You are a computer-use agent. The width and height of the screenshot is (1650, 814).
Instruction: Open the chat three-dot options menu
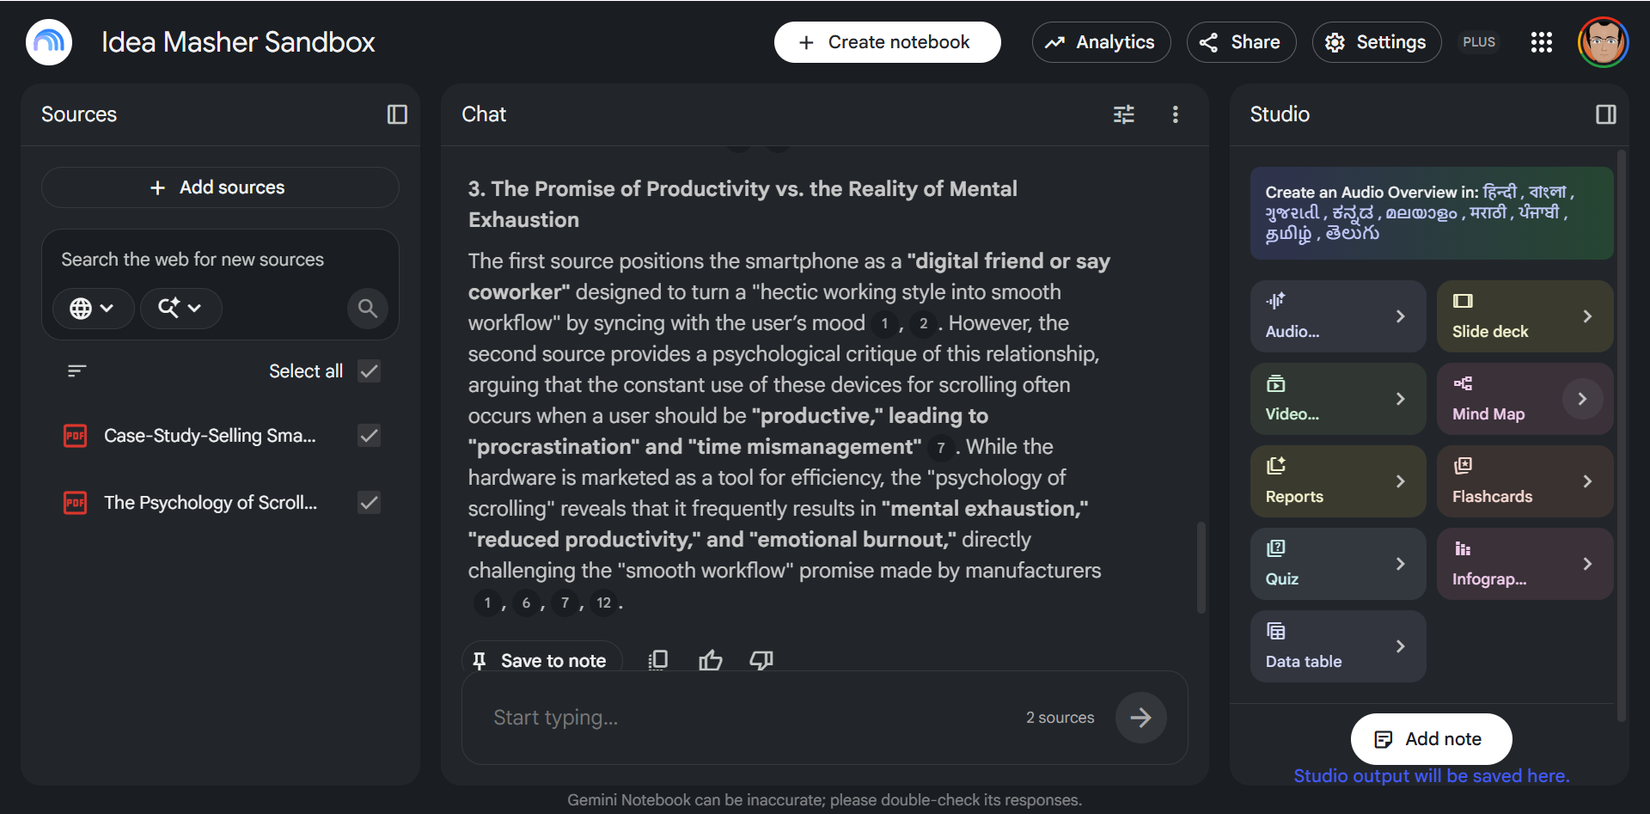(x=1175, y=114)
